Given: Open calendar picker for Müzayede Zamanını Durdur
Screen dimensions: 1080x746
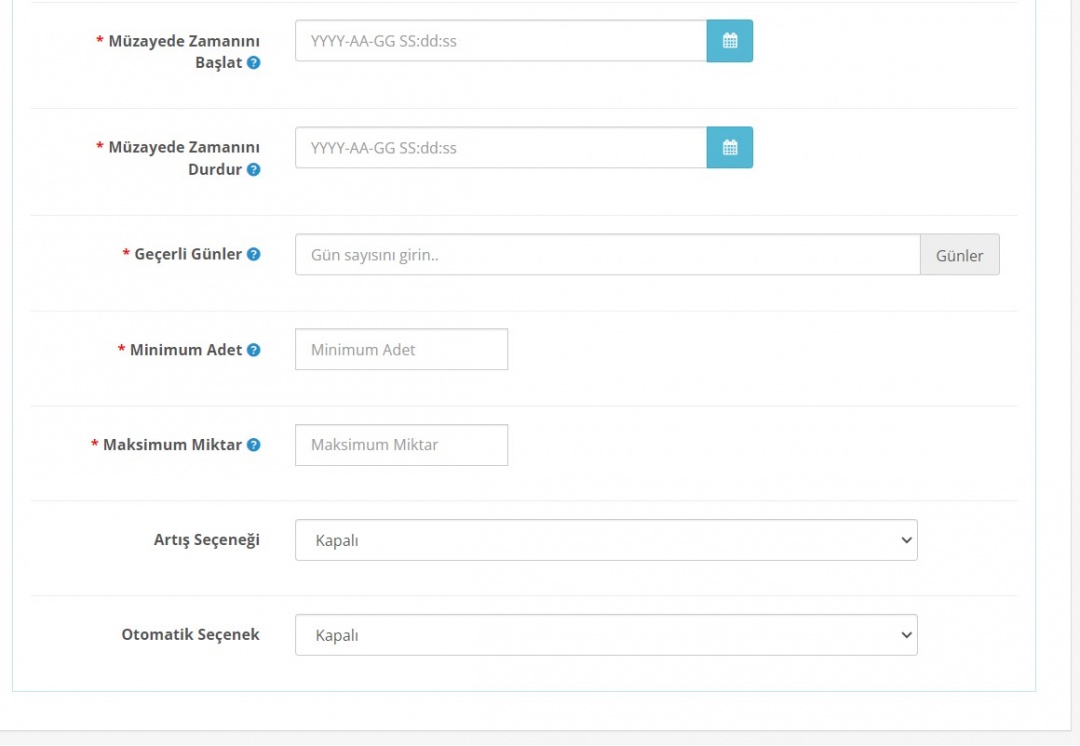Looking at the screenshot, I should 729,148.
